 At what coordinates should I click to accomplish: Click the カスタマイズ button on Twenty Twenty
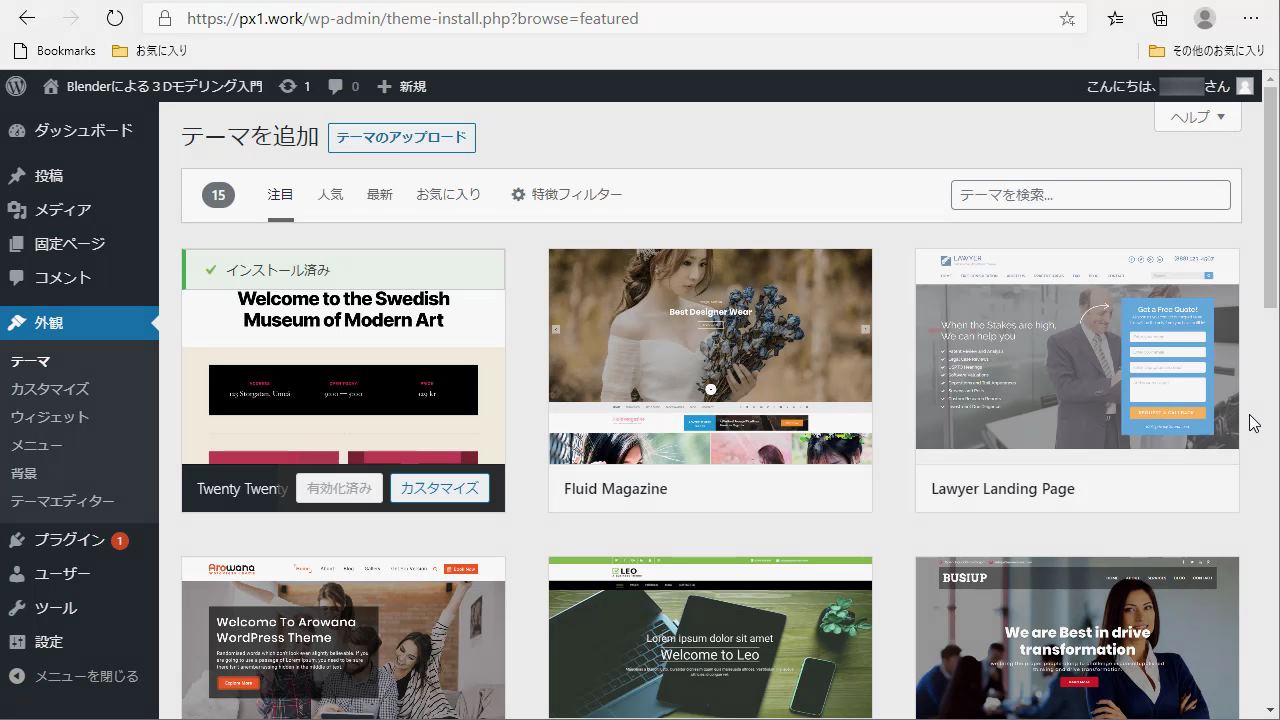tap(439, 488)
